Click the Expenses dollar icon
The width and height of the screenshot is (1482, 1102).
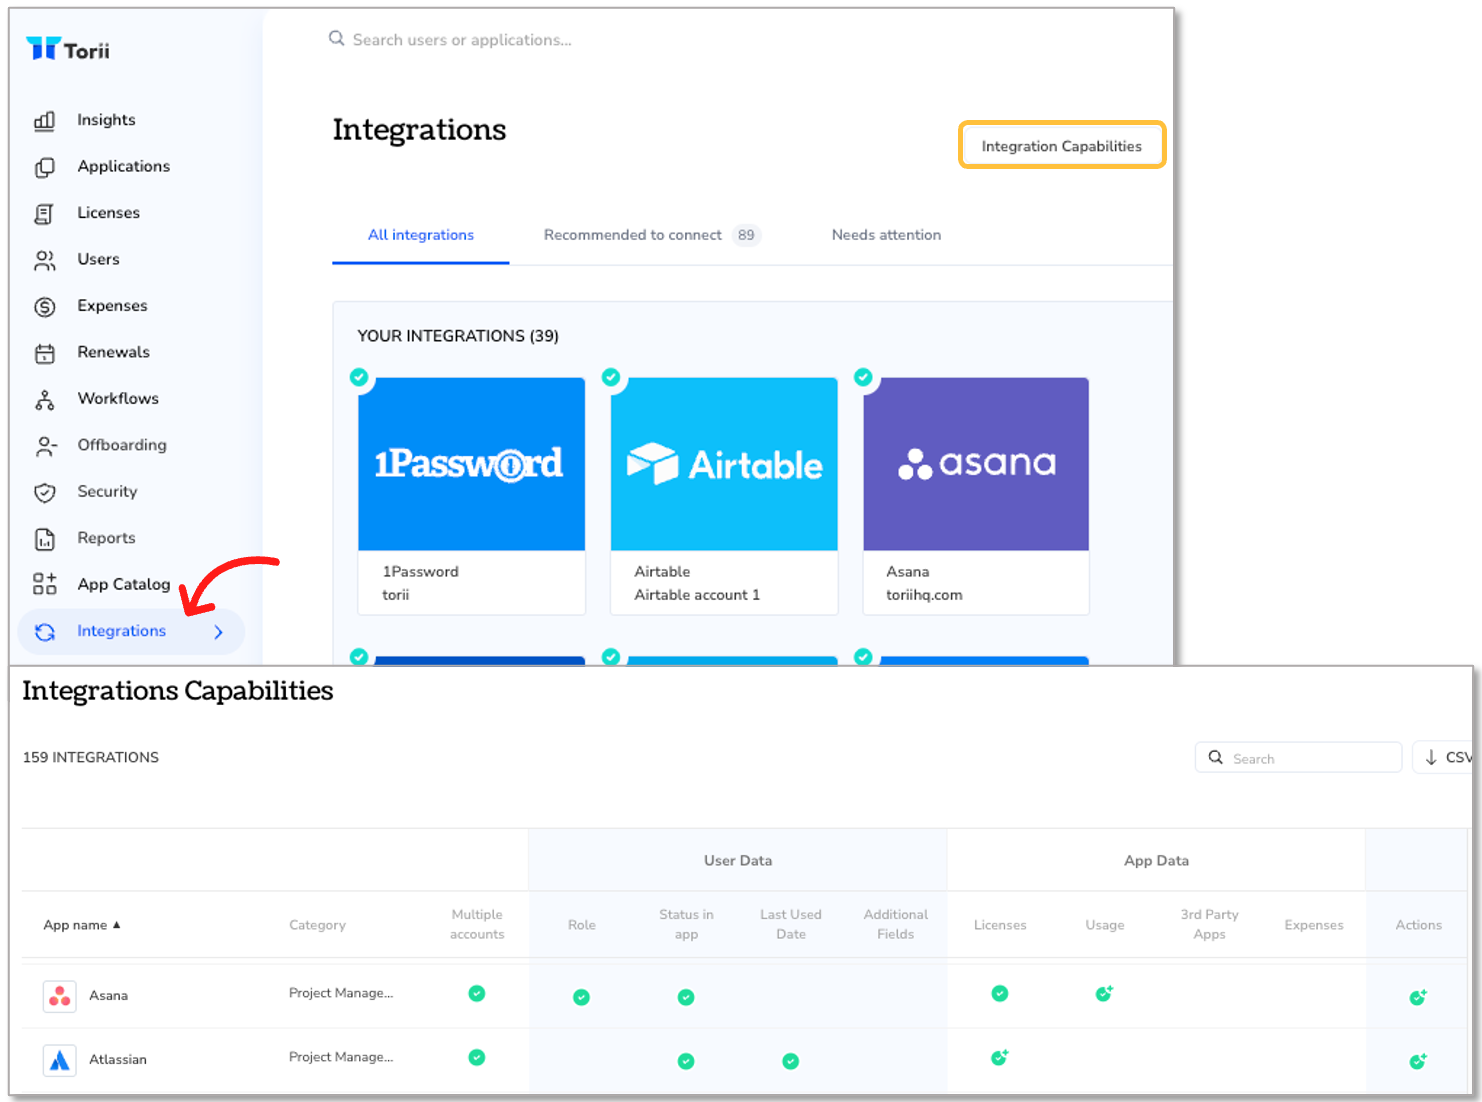point(45,307)
